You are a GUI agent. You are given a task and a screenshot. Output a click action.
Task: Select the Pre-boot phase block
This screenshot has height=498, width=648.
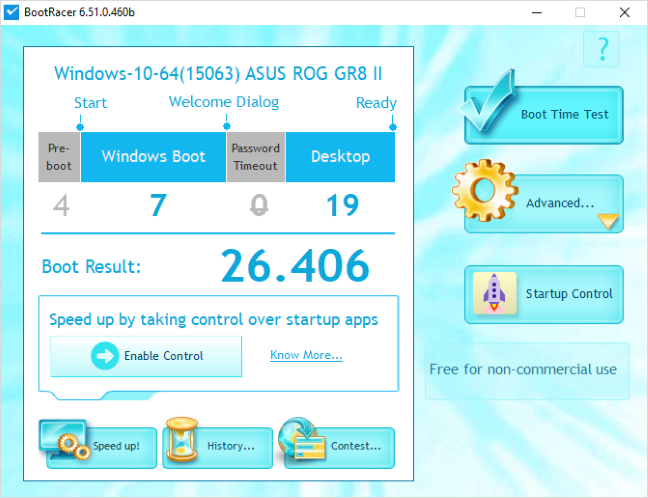(x=59, y=157)
